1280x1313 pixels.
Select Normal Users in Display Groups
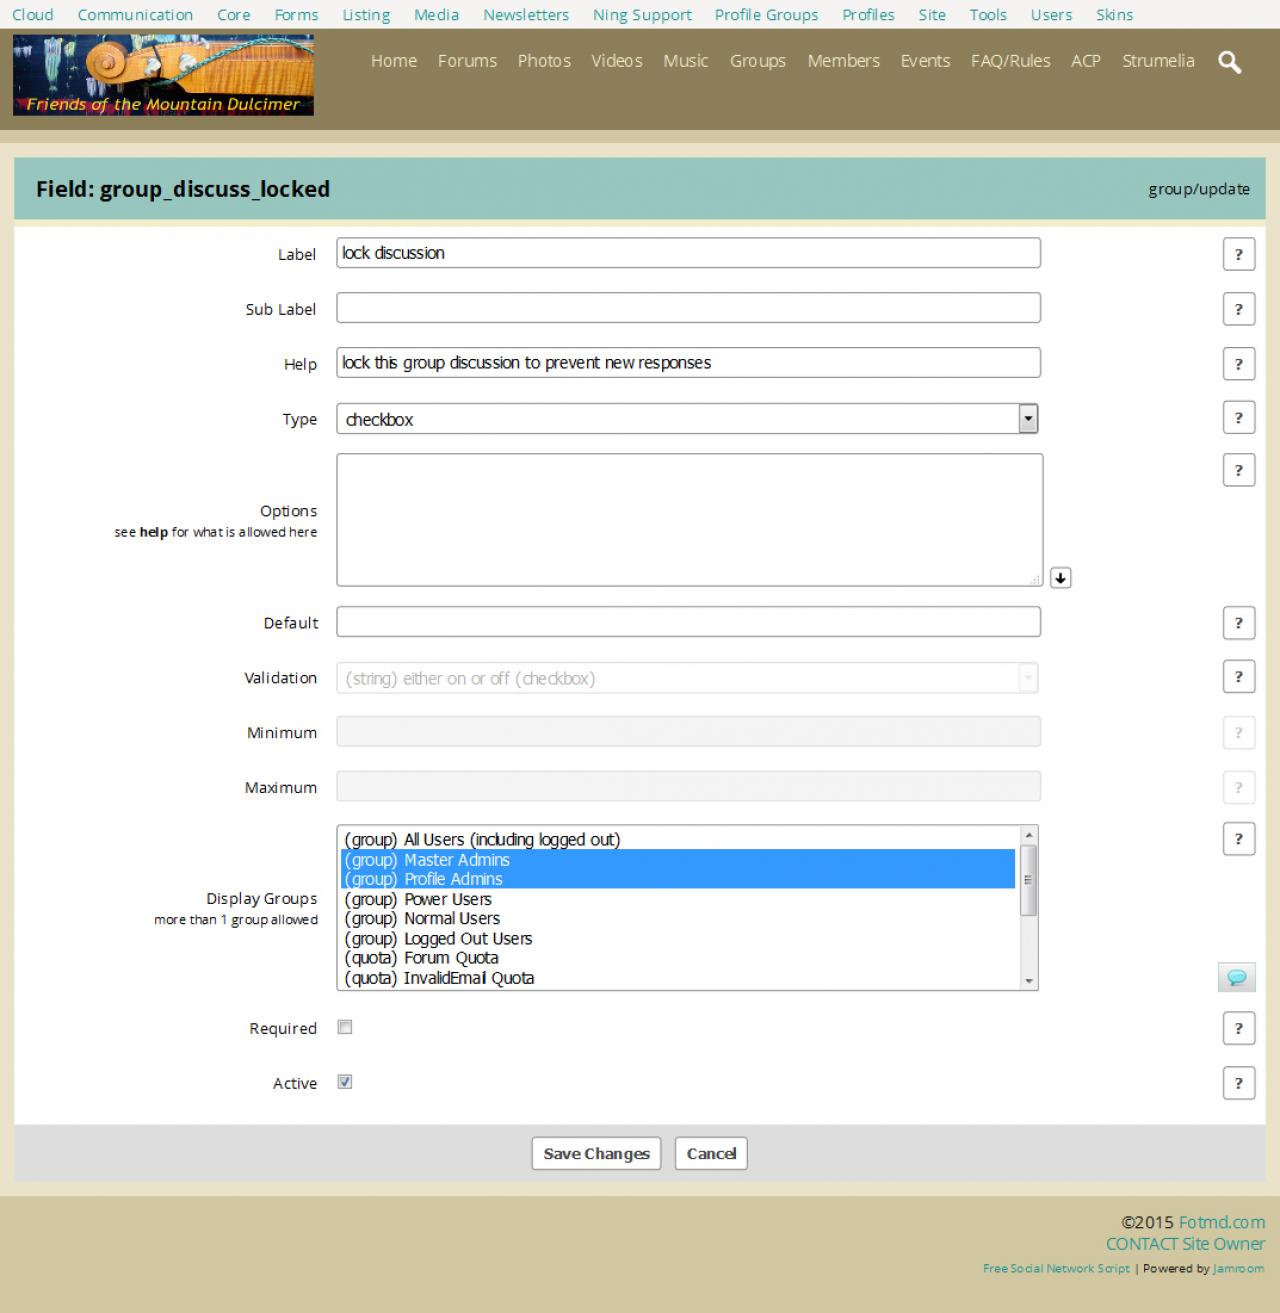678,919
